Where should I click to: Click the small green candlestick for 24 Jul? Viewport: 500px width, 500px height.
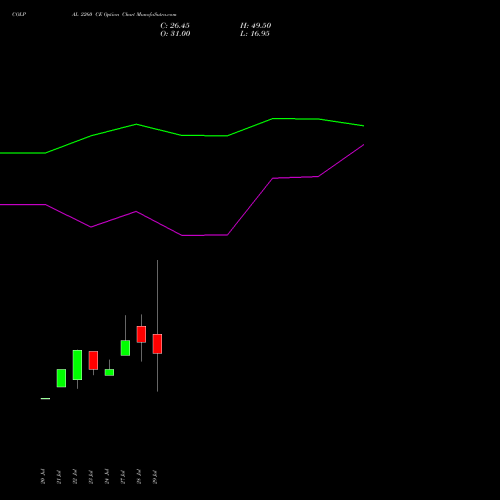(x=109, y=372)
